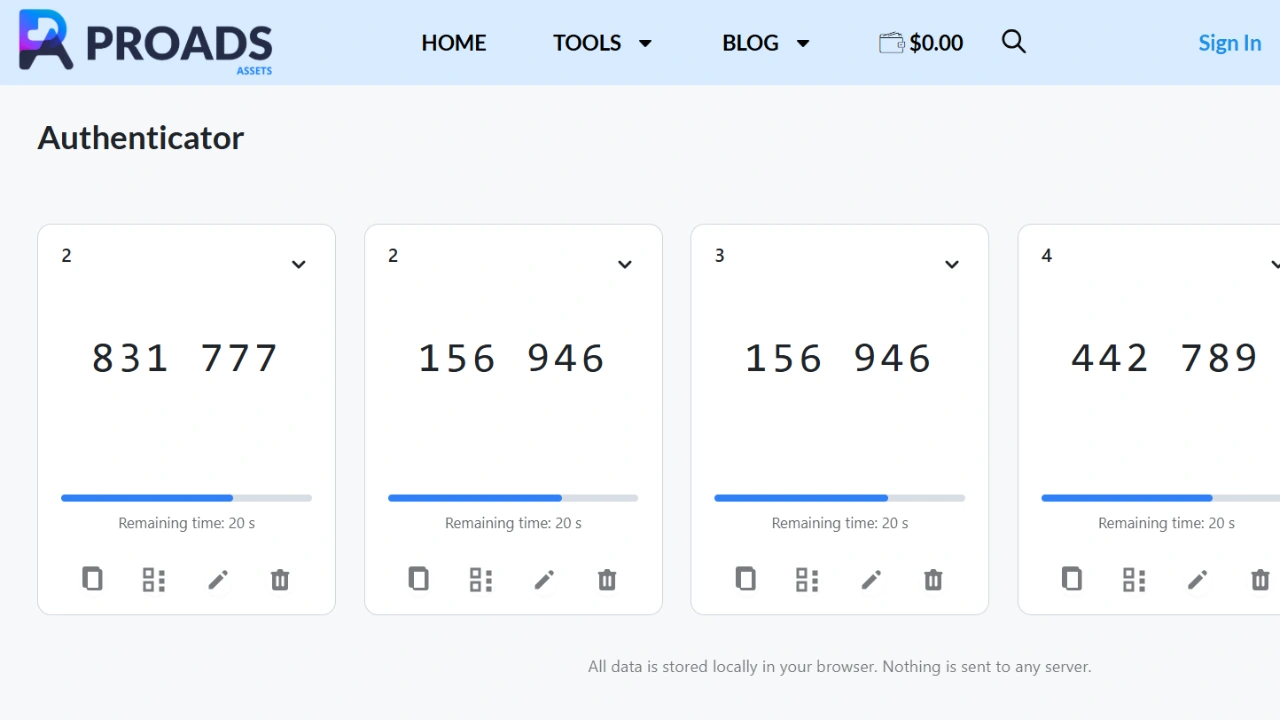
Task: Show QR code for the 442 789 card
Action: (1134, 580)
